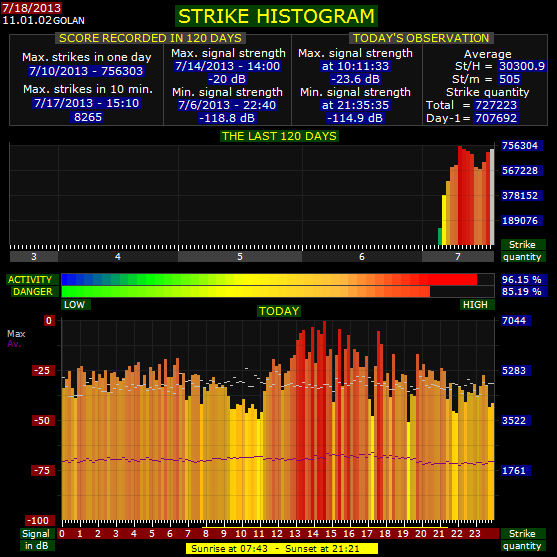
Task: Click the 11.01.02 time label
Action: pyautogui.click(x=27, y=20)
